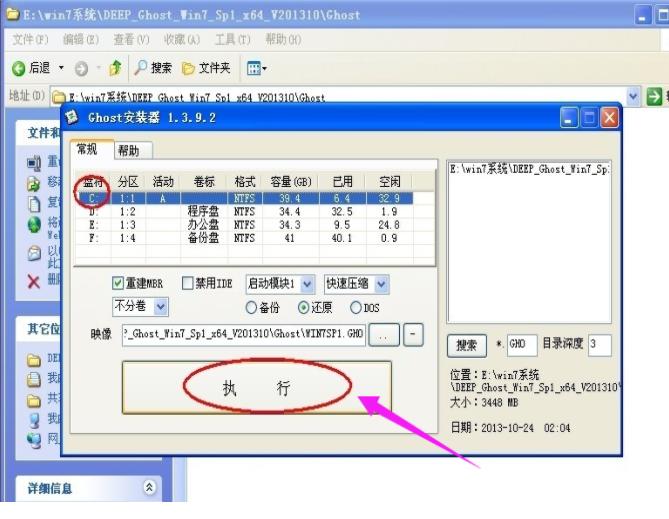The width and height of the screenshot is (669, 519).
Task: Open the 收藏(A) menu
Action: coord(182,40)
